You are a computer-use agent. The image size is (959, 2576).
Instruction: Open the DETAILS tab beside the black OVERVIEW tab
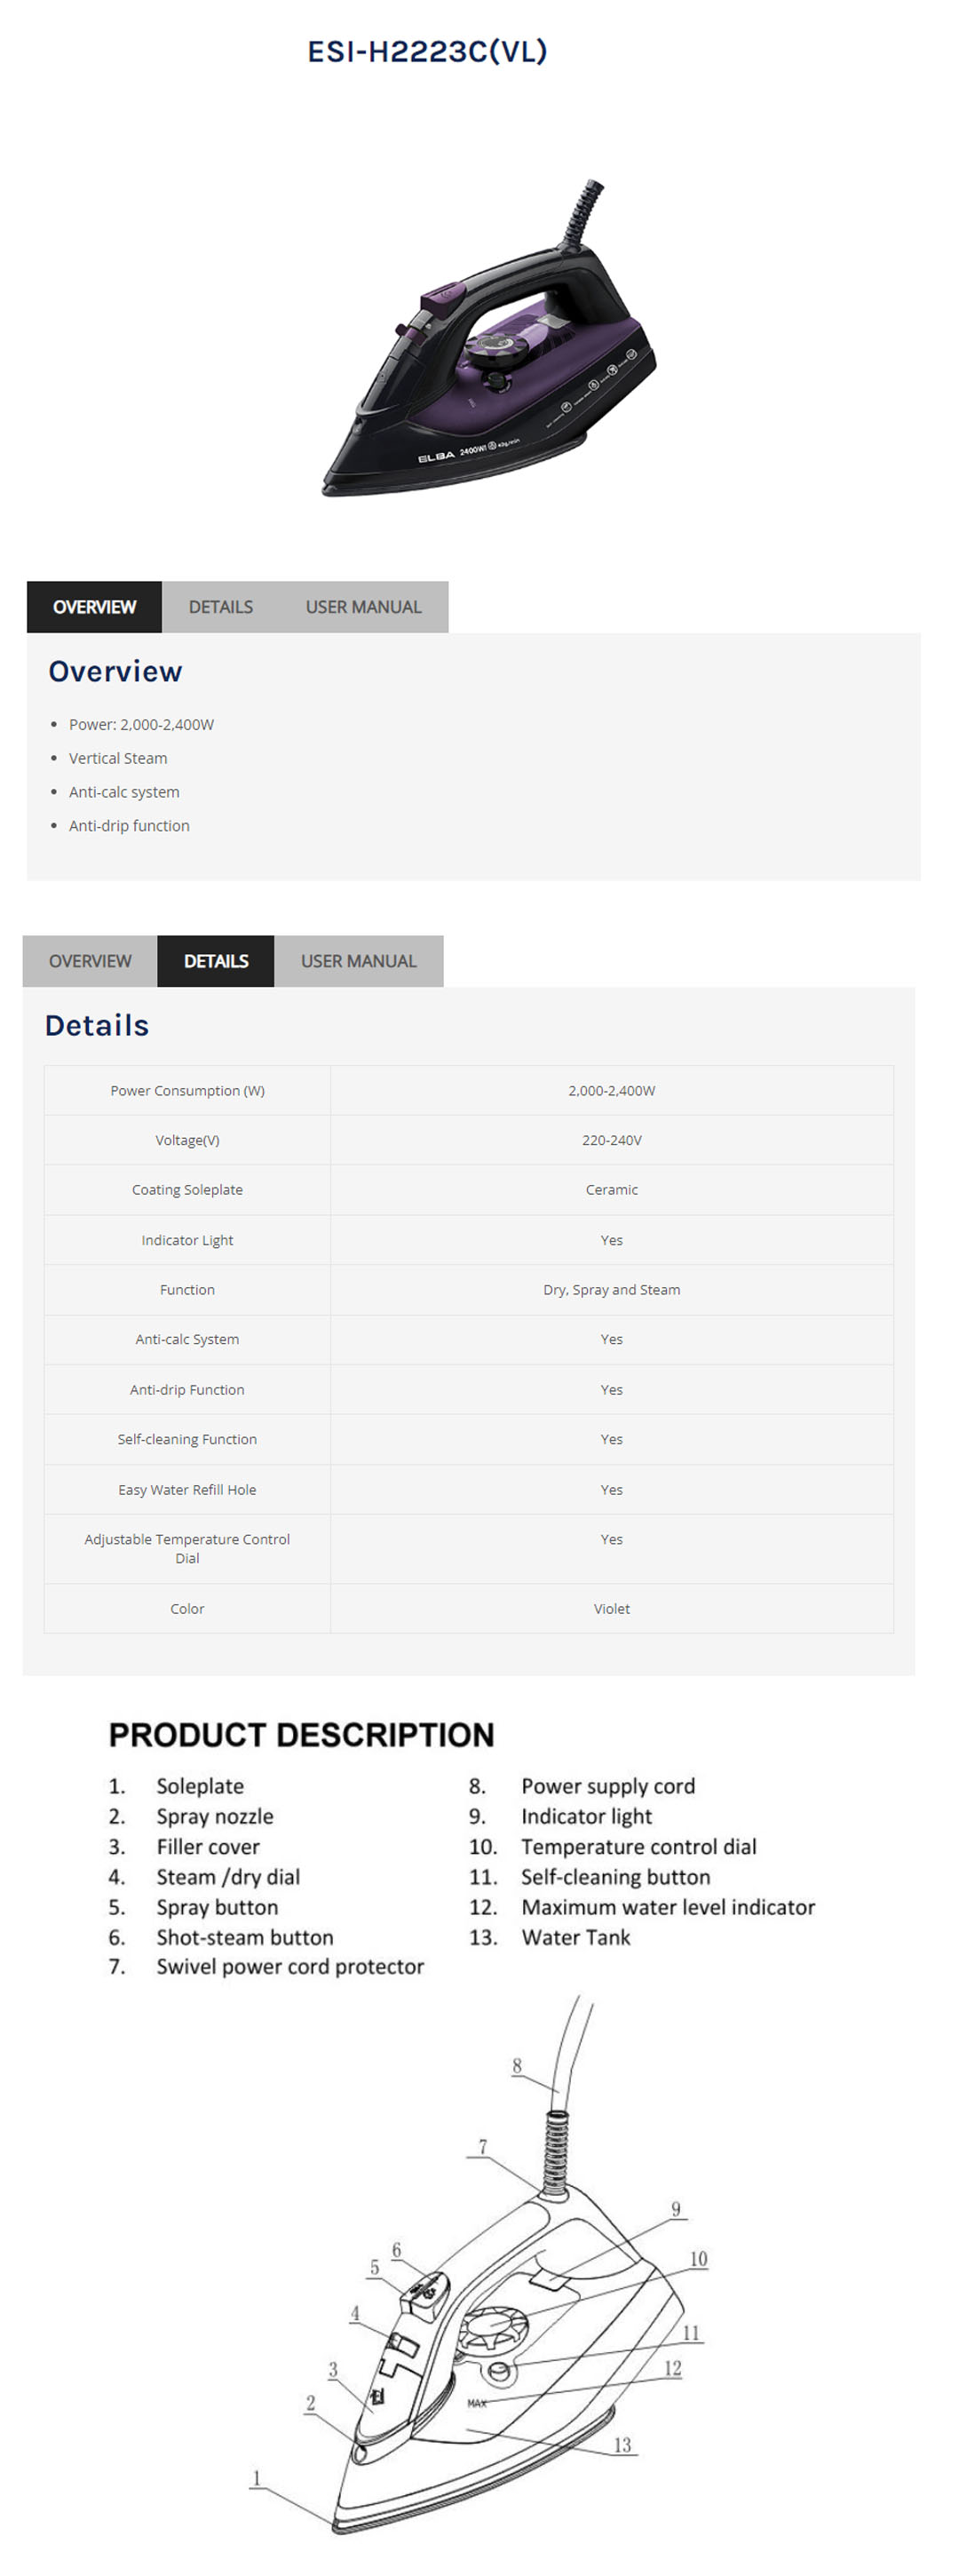(x=220, y=607)
